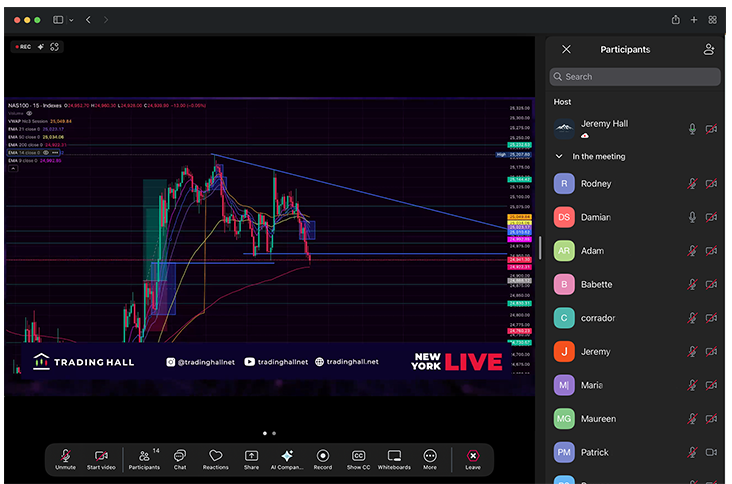Viewport: 732px width, 484px height.
Task: Open the More options menu
Action: coord(430,458)
